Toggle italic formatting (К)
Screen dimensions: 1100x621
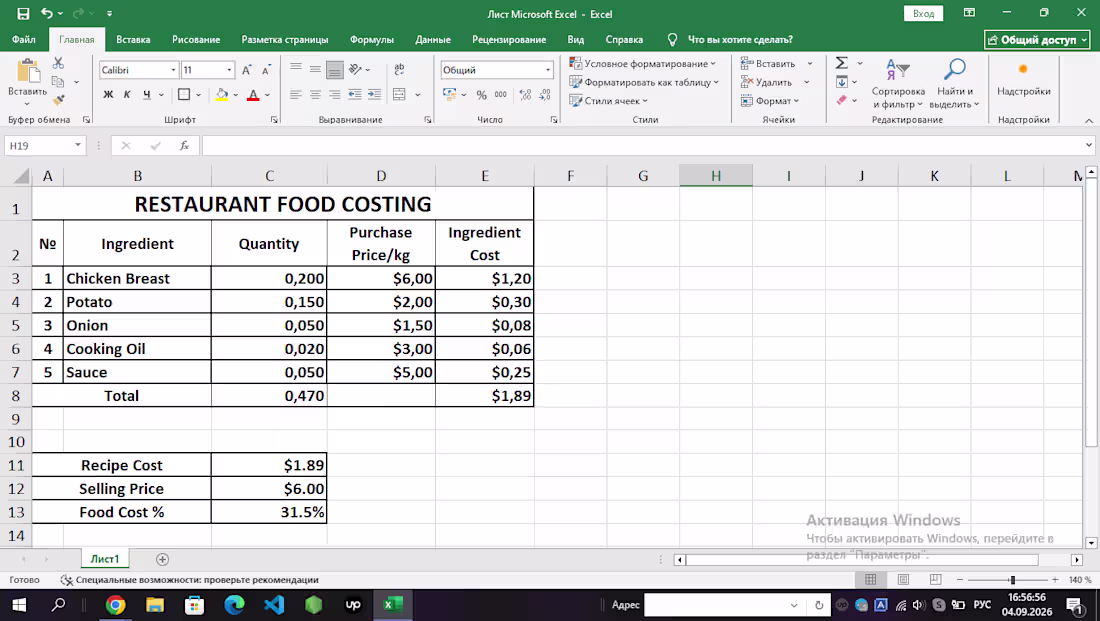[x=127, y=95]
